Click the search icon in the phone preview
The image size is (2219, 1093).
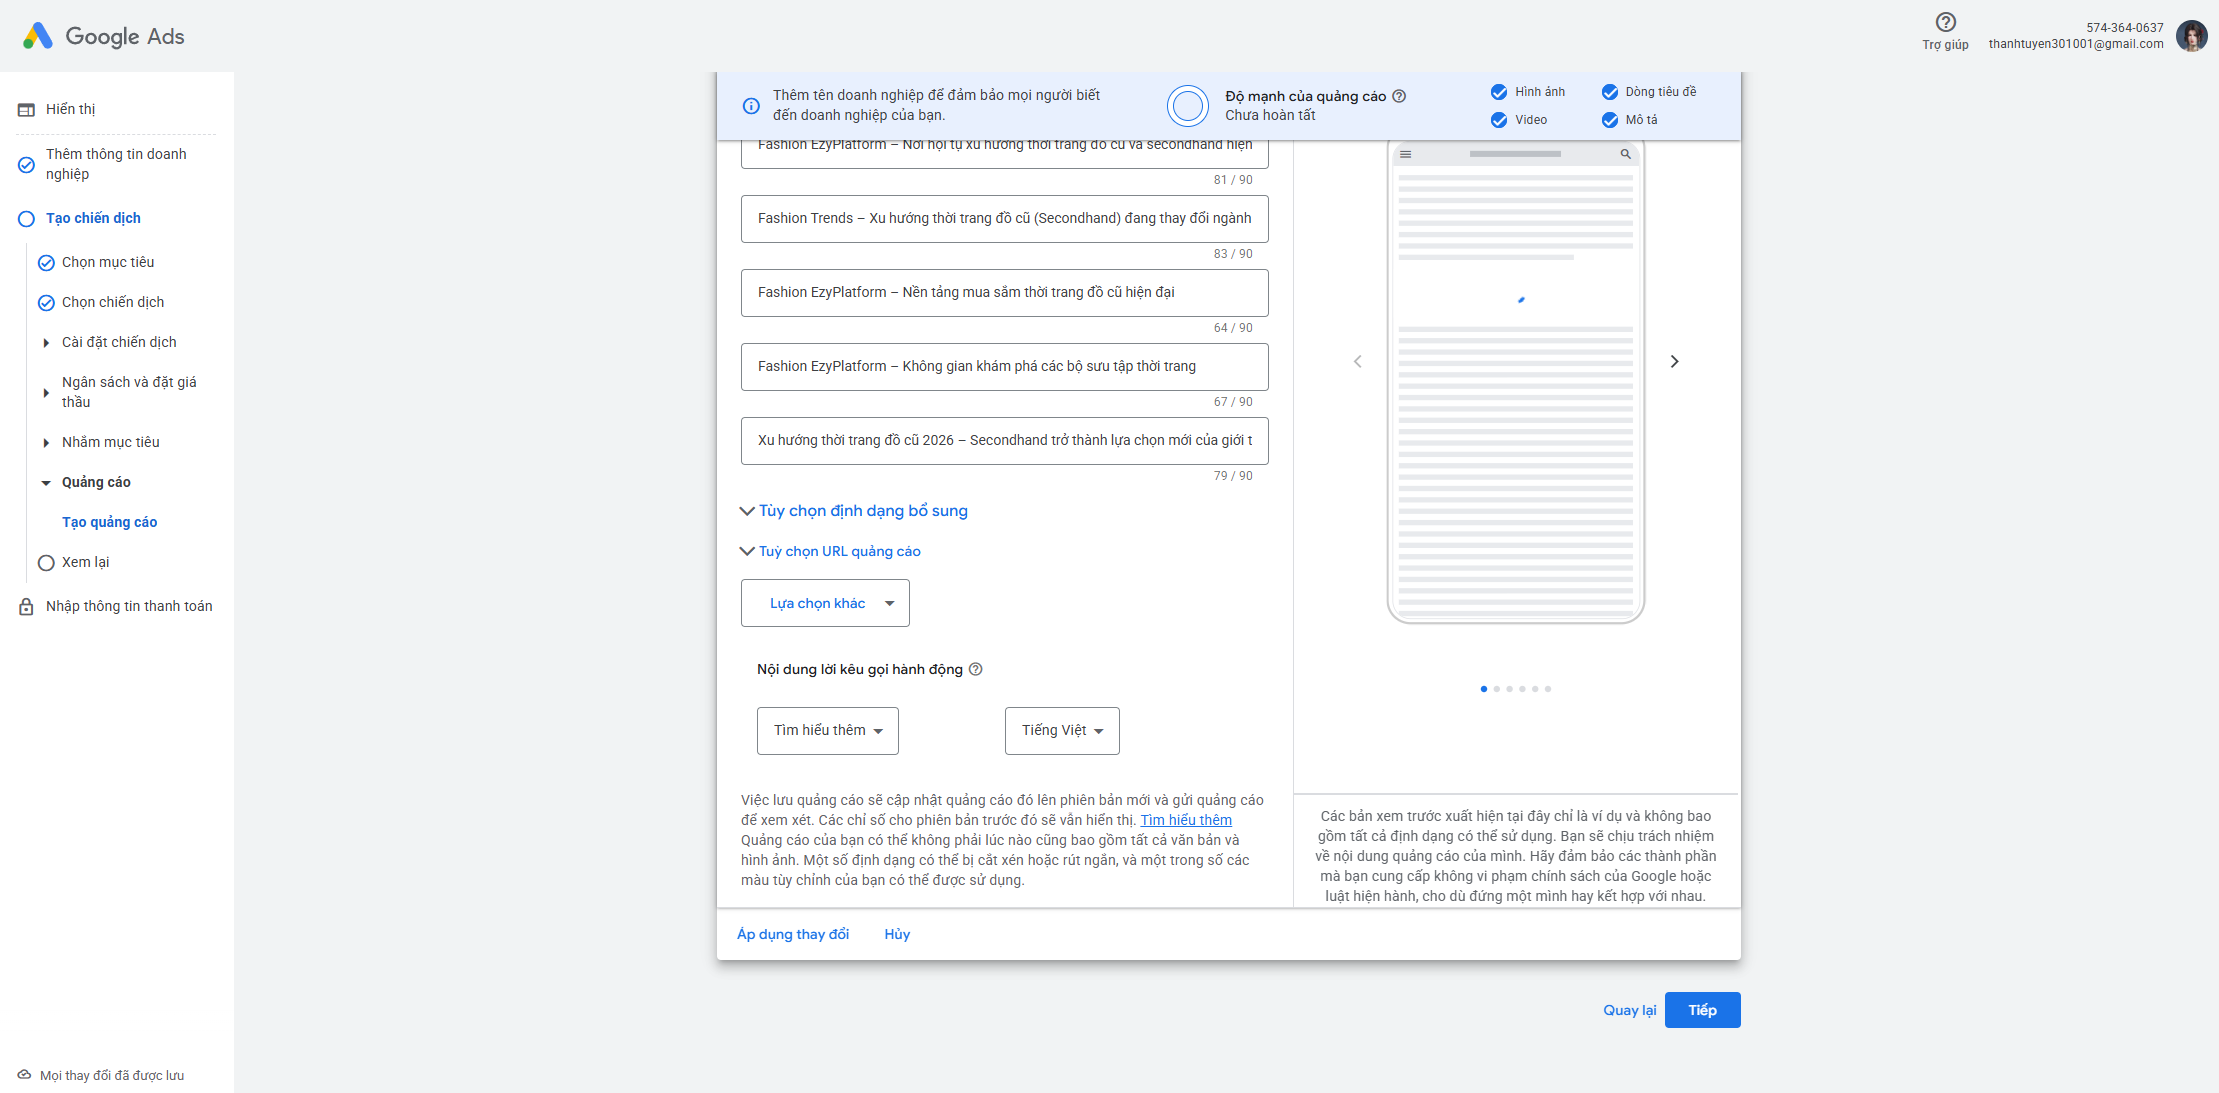(x=1626, y=154)
